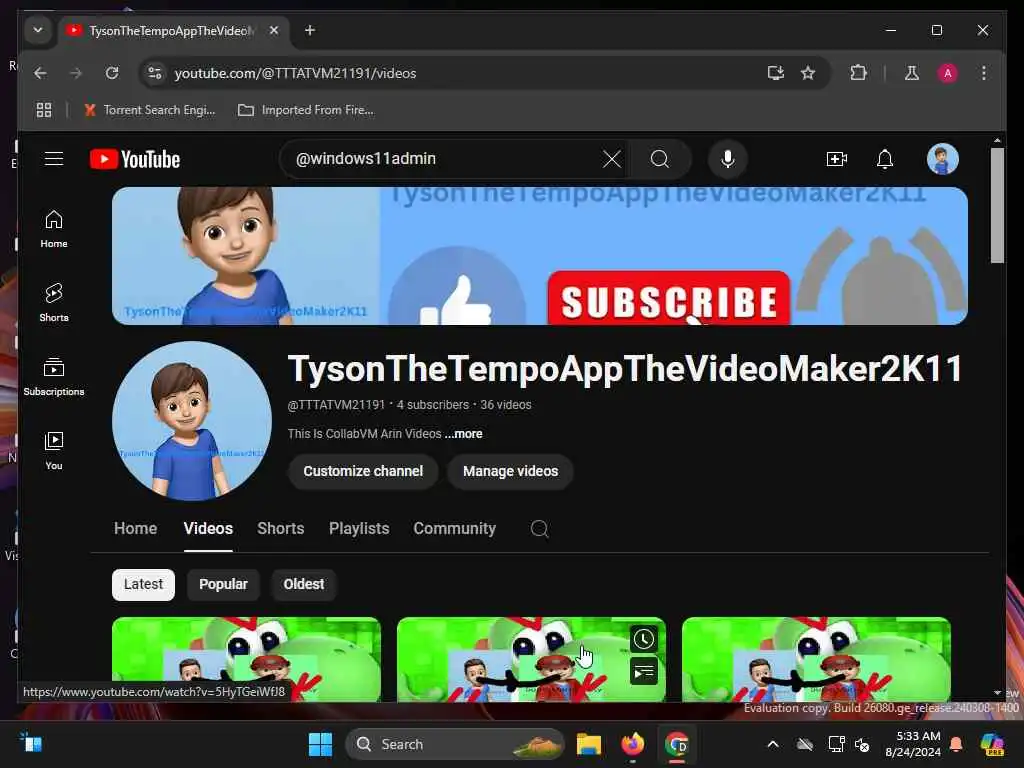Close the YouTube browser tab
The height and width of the screenshot is (768, 1024).
[x=274, y=30]
